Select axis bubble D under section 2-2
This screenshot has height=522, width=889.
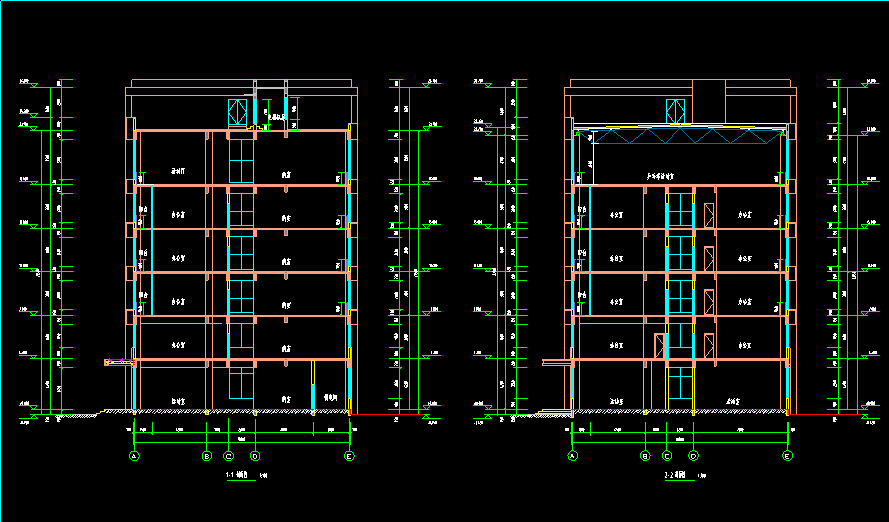coord(693,456)
